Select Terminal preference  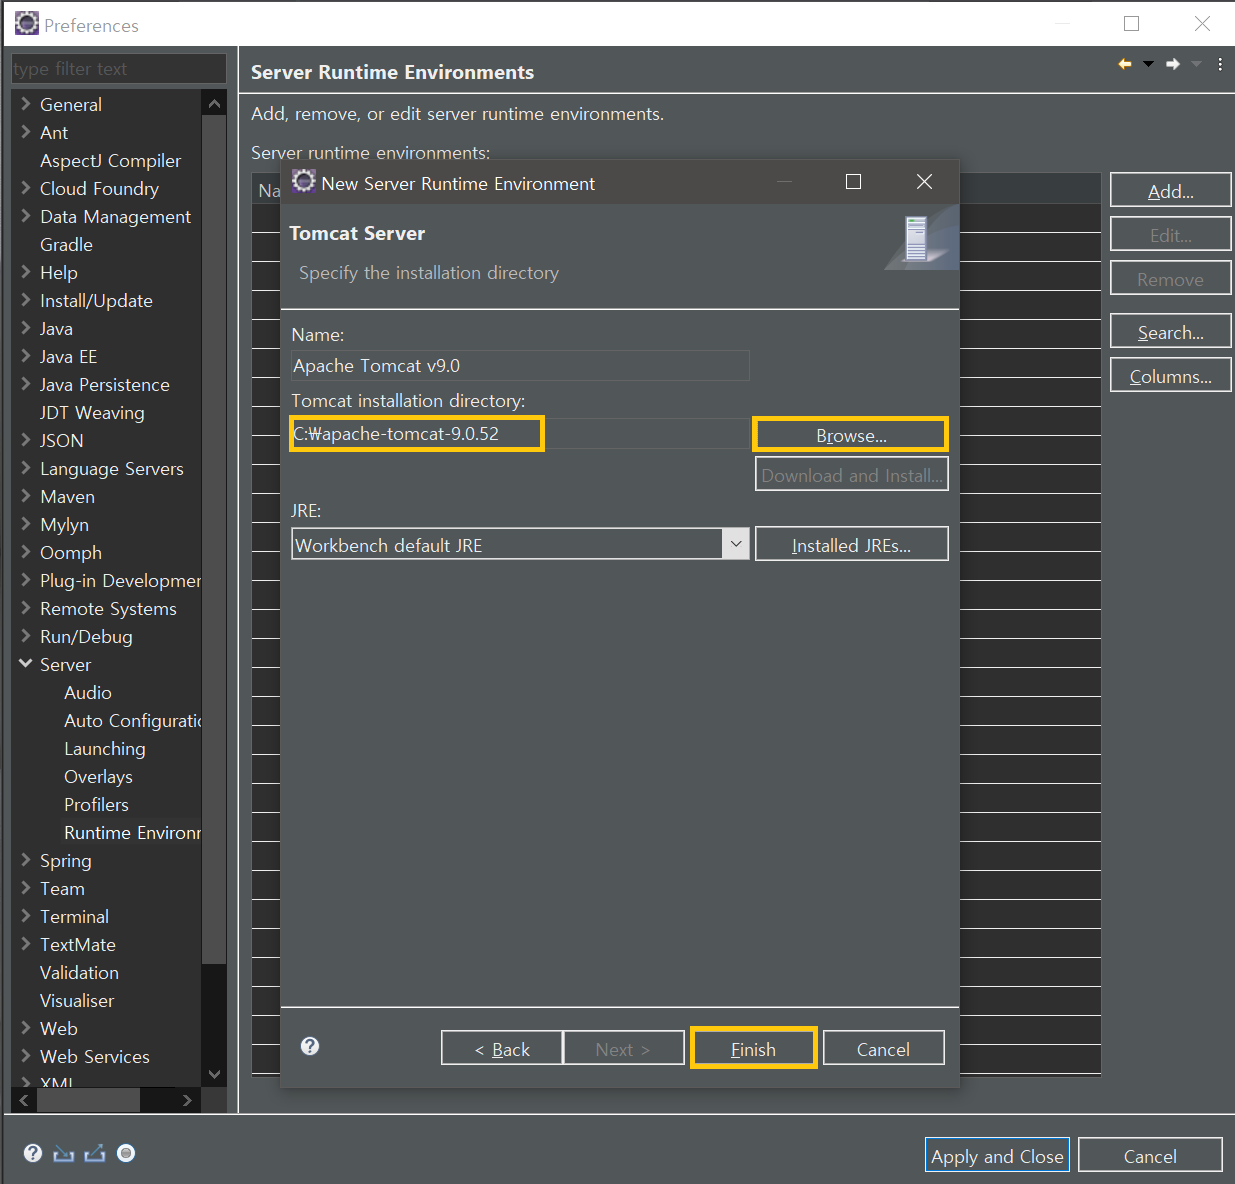(x=74, y=916)
